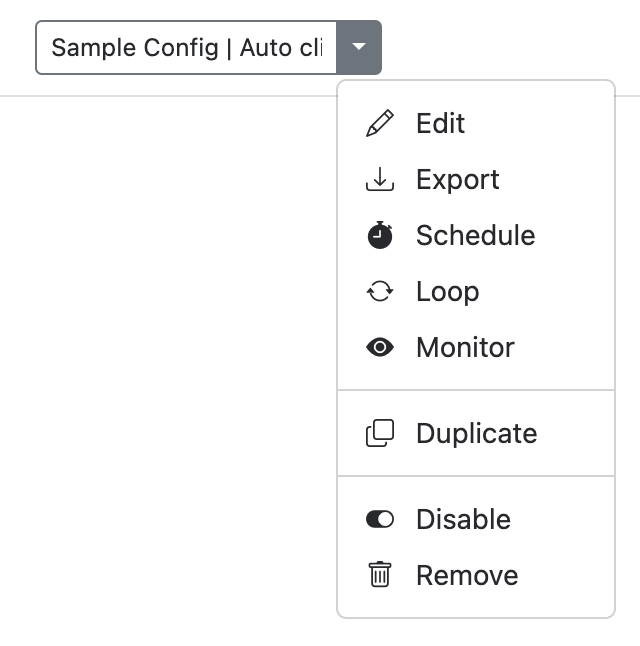Click the circular arrows Loop icon
The image size is (640, 646).
coord(380,292)
